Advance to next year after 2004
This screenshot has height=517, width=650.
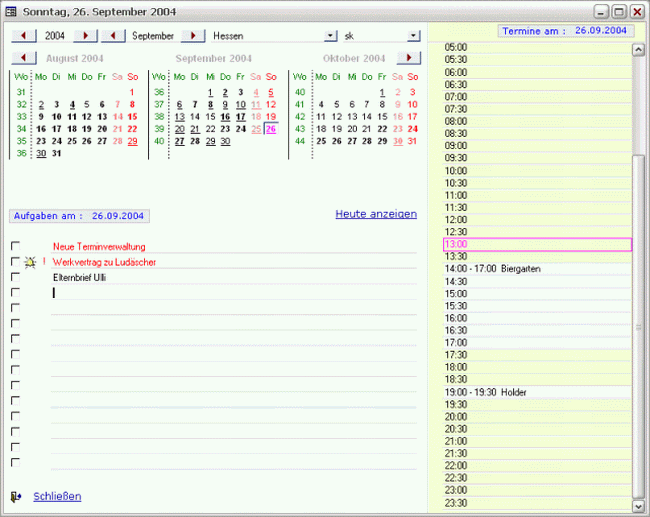pyautogui.click(x=86, y=36)
